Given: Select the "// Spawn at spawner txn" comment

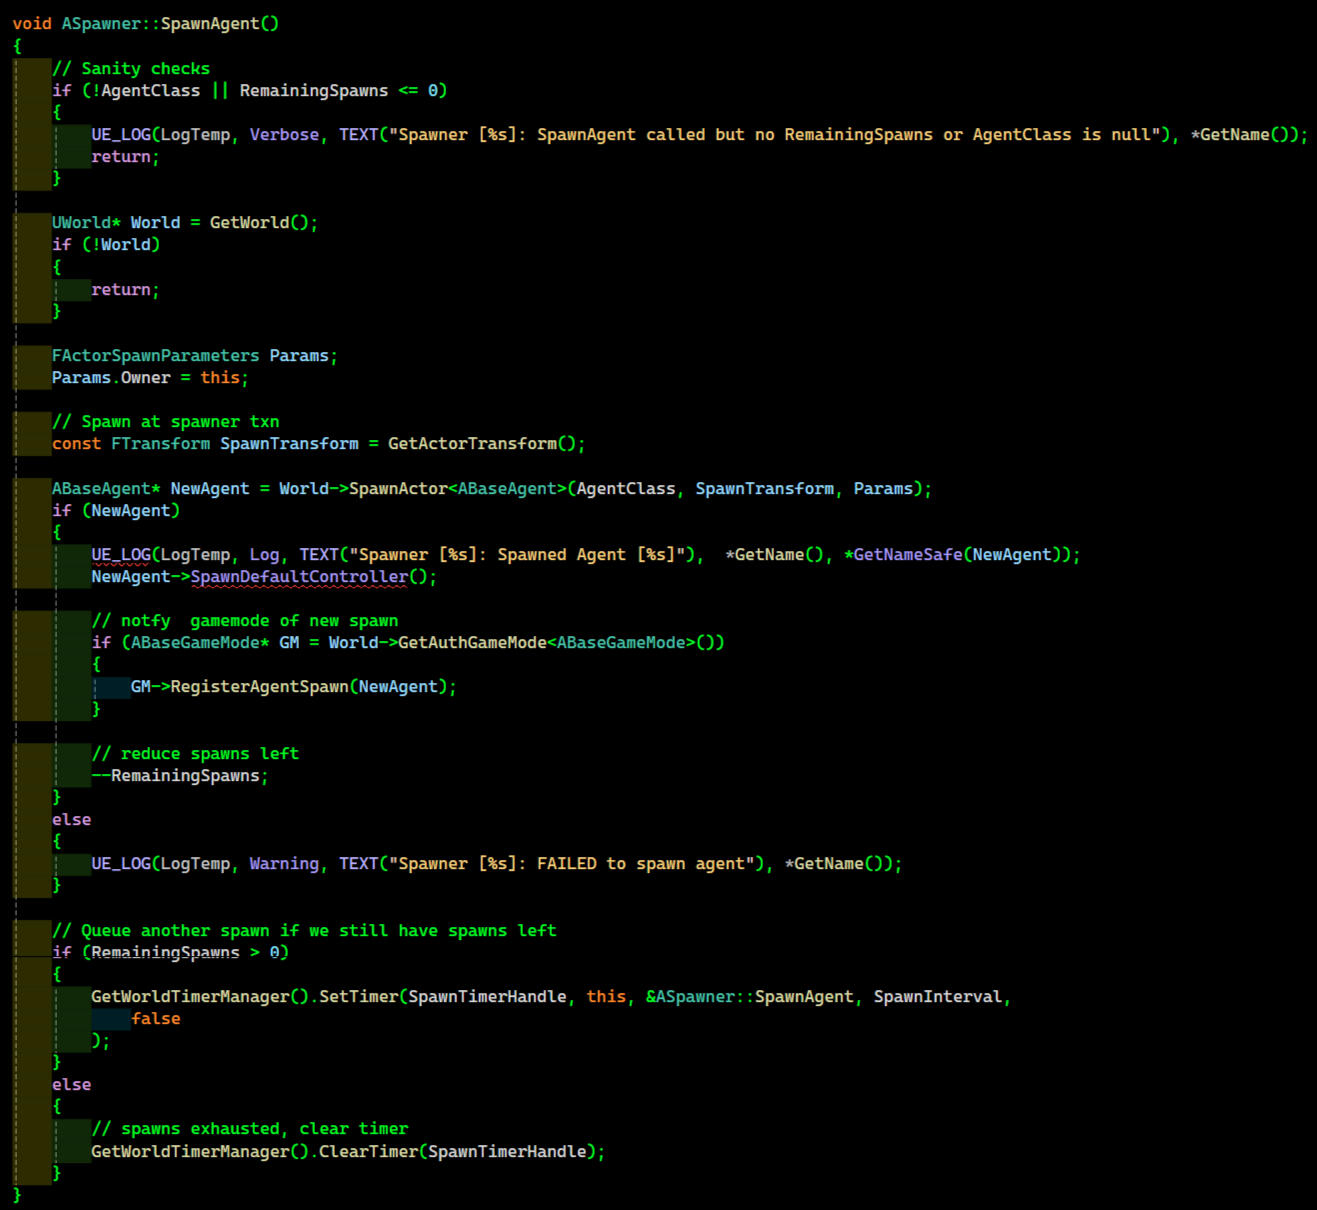Looking at the screenshot, I should (x=166, y=422).
